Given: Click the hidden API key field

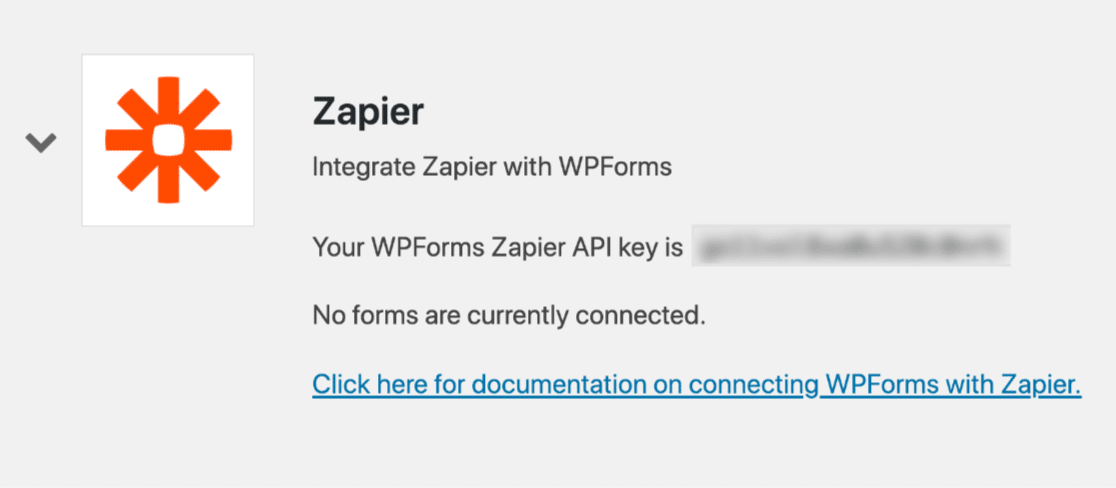Looking at the screenshot, I should click(851, 246).
